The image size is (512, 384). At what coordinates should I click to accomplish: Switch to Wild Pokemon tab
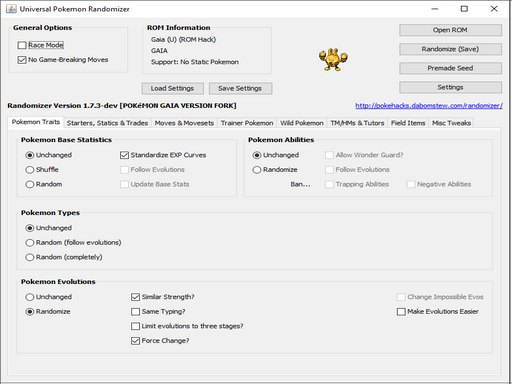pyautogui.click(x=302, y=123)
